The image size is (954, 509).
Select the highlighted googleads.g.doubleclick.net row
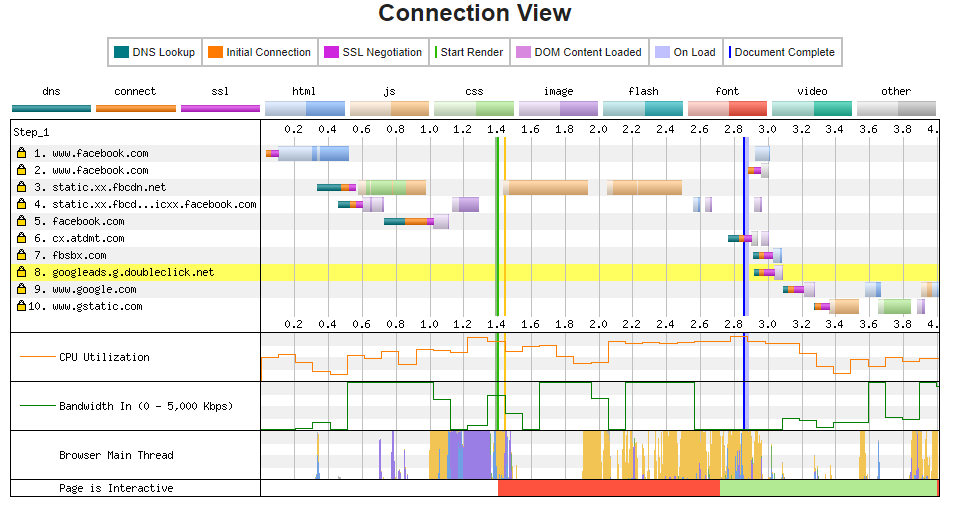[475, 272]
